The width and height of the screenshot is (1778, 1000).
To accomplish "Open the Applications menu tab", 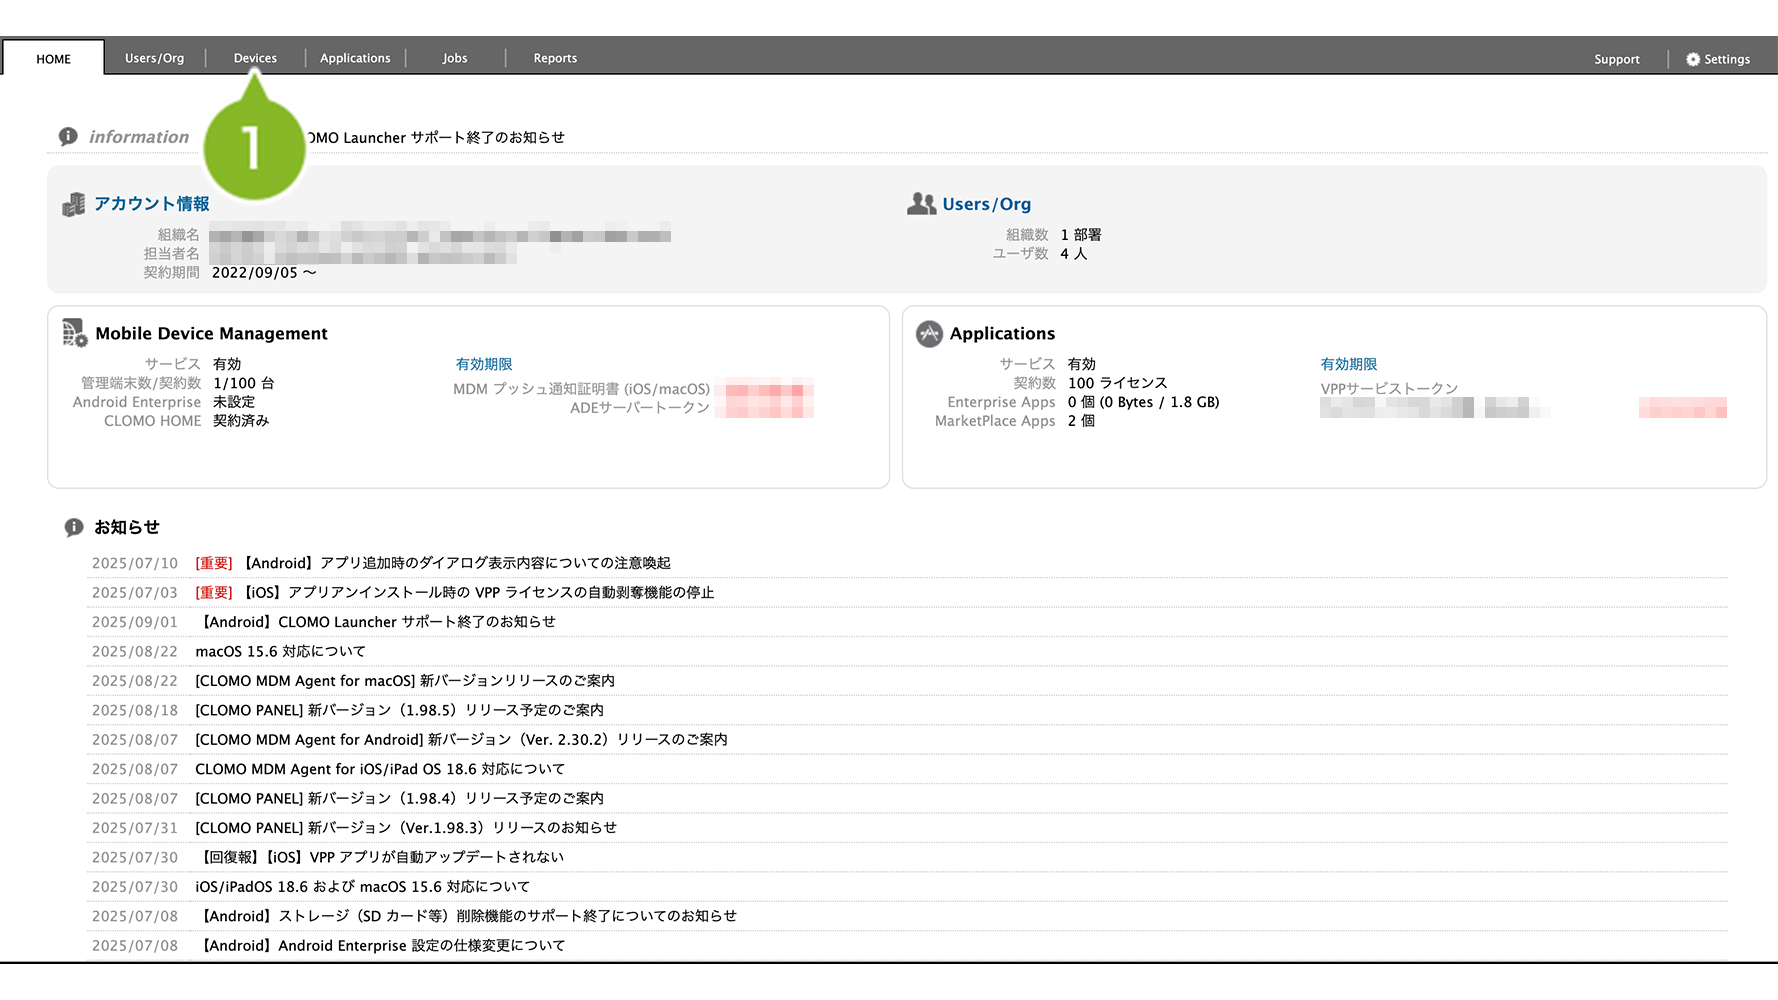I will 355,58.
